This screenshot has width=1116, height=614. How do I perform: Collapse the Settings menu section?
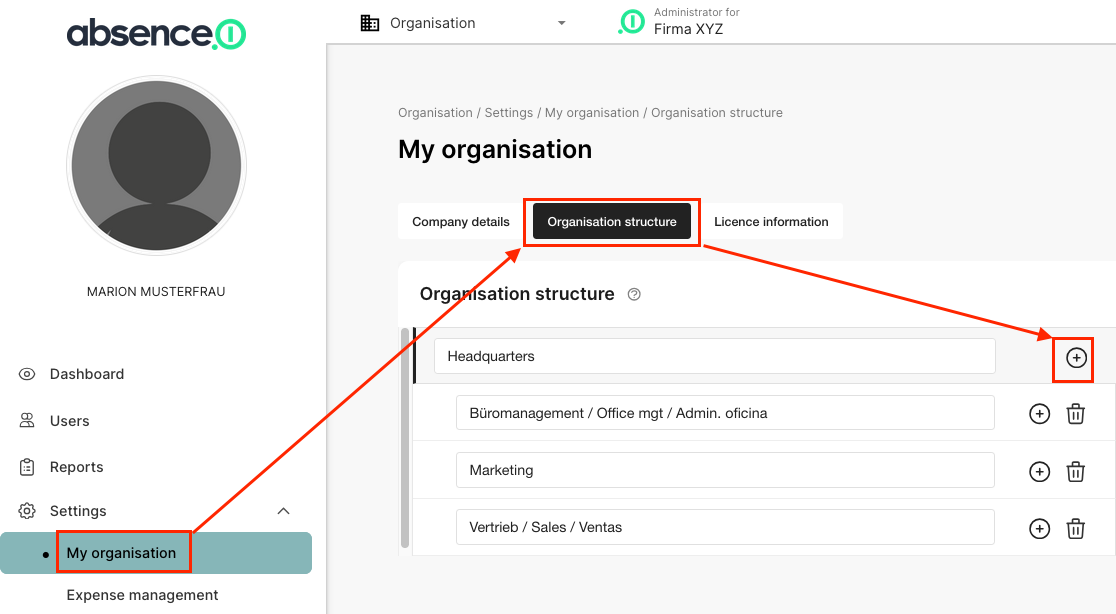[283, 511]
